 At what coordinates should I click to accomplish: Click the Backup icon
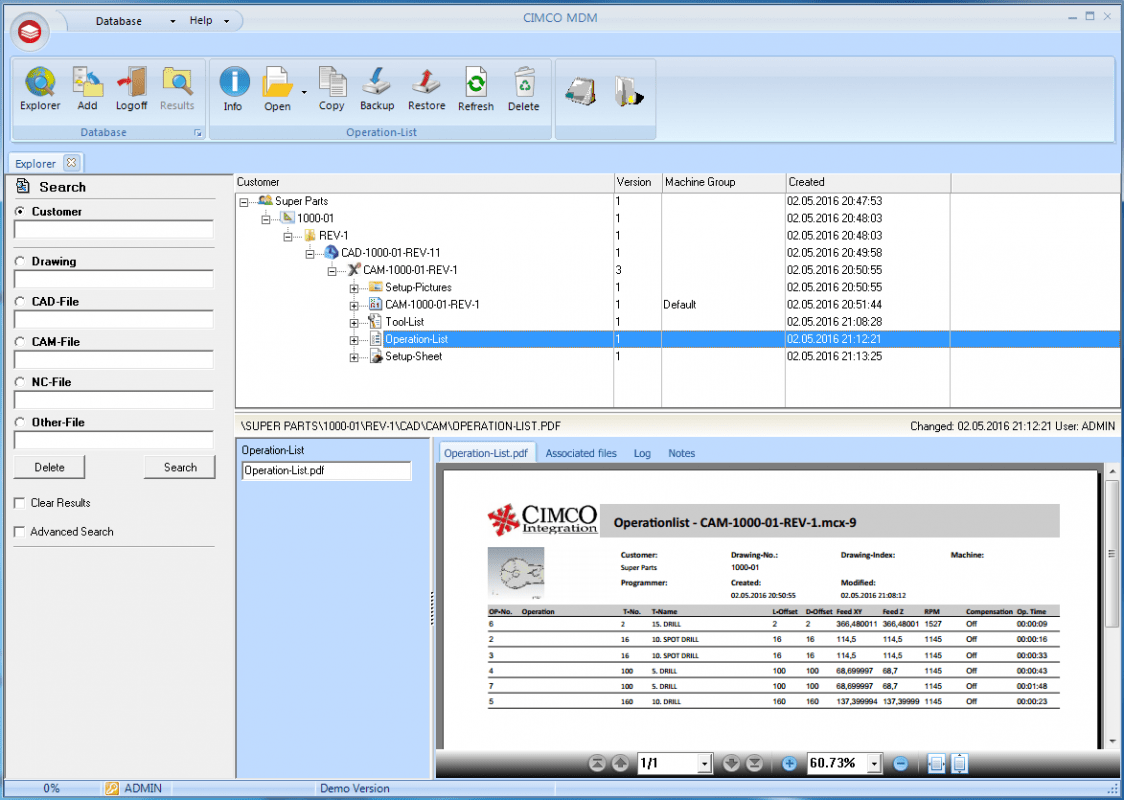[x=377, y=88]
